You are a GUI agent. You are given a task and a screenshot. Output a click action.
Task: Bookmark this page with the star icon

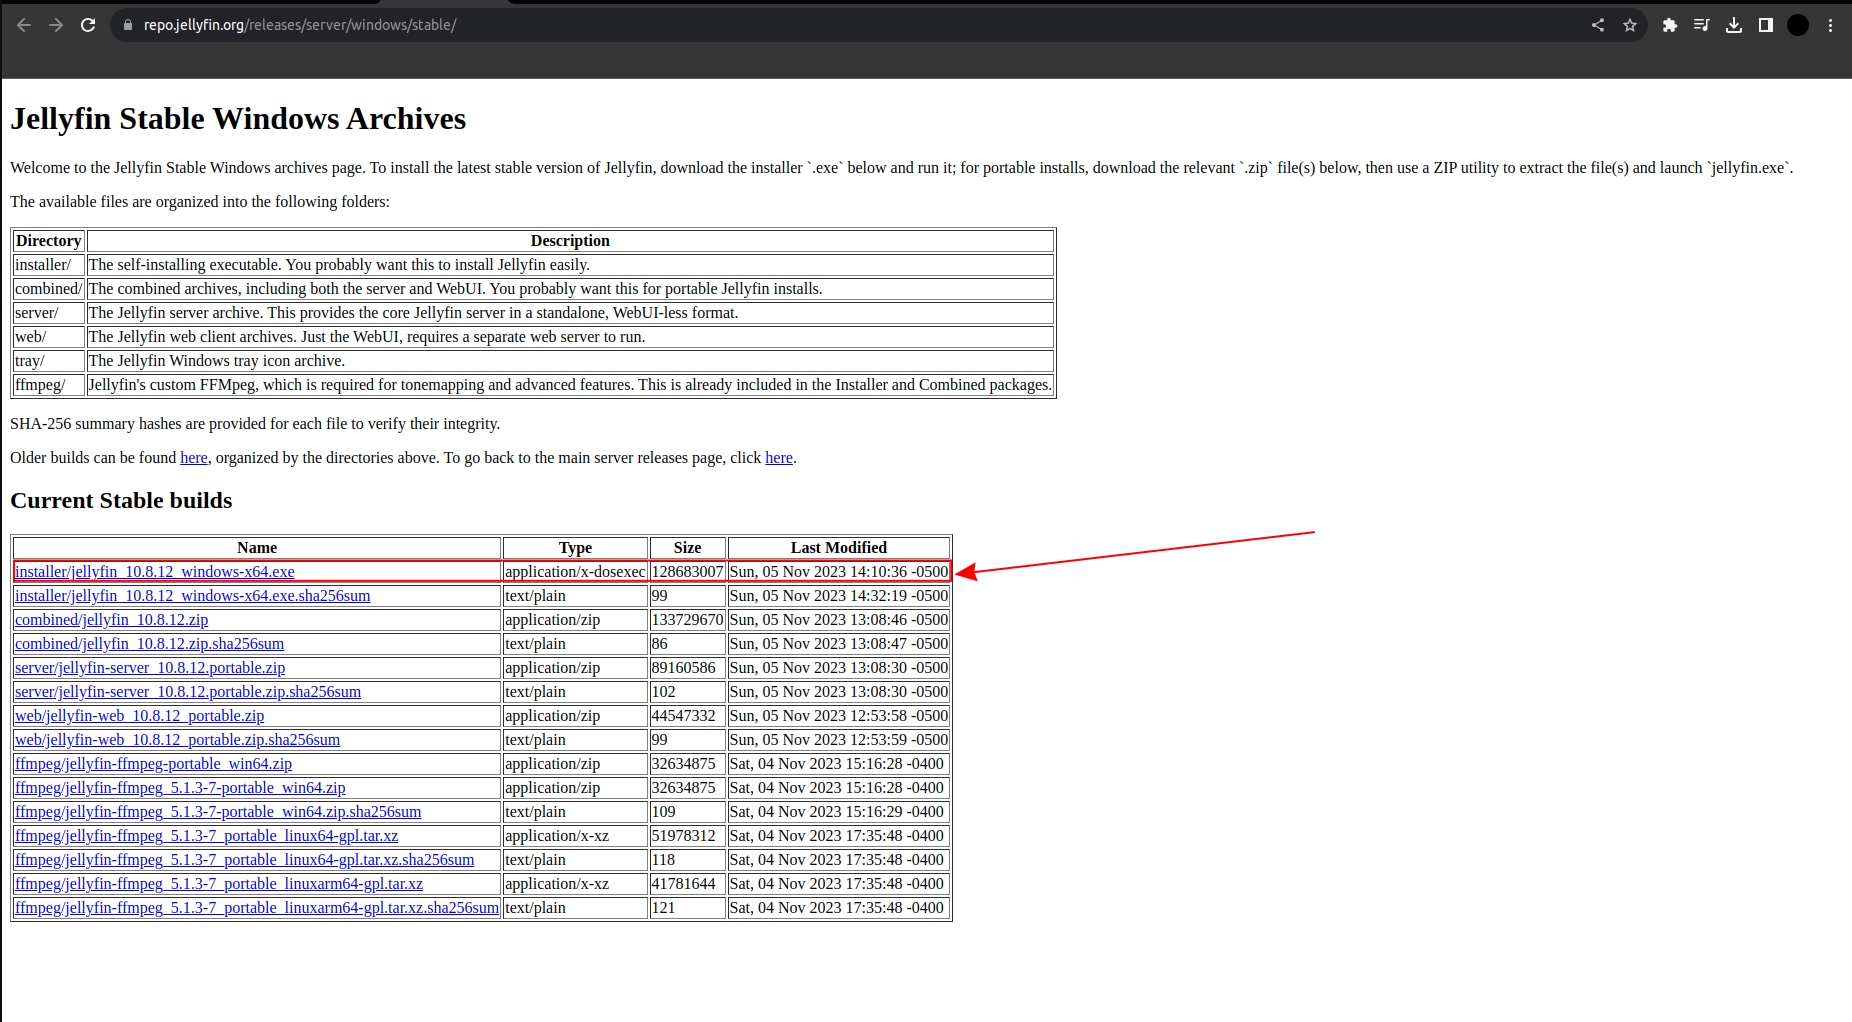pos(1630,25)
